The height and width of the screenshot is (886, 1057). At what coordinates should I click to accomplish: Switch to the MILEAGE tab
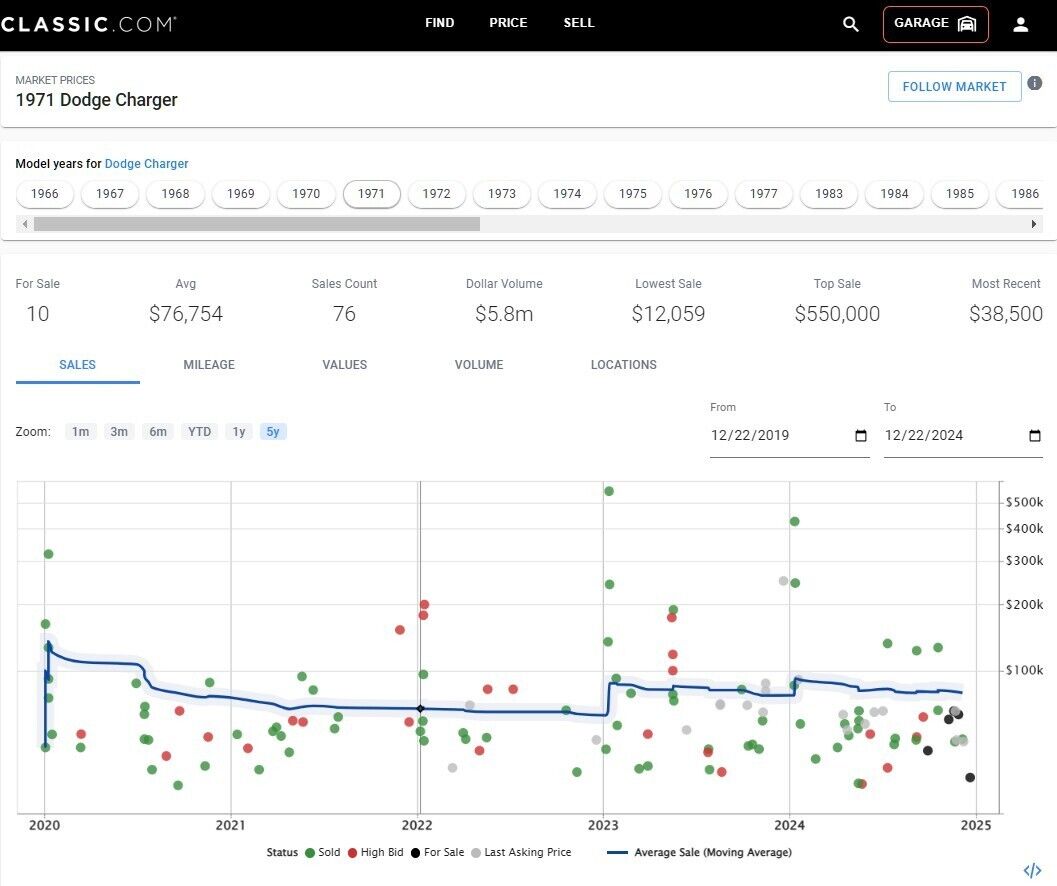[x=209, y=365]
